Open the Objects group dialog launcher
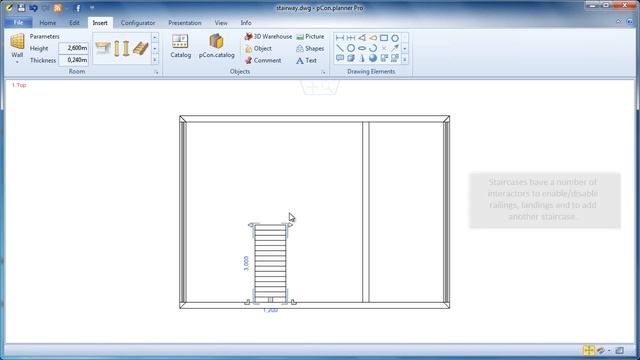Image resolution: width=640 pixels, height=360 pixels. click(323, 72)
